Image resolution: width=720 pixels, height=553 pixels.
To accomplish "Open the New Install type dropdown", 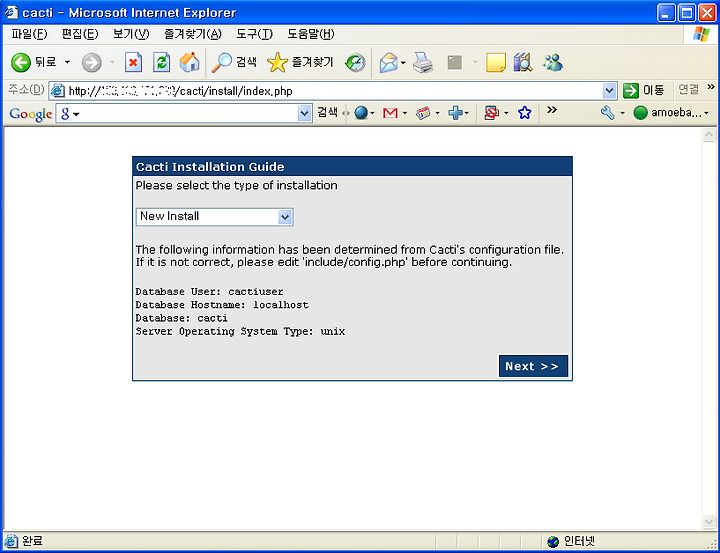I will 214,217.
